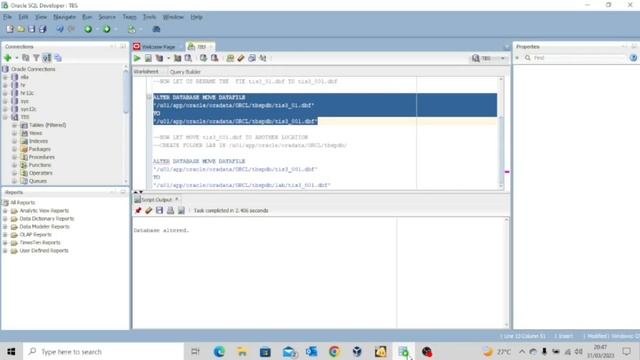640x360 pixels.
Task: Open the Tools menu
Action: click(149, 17)
